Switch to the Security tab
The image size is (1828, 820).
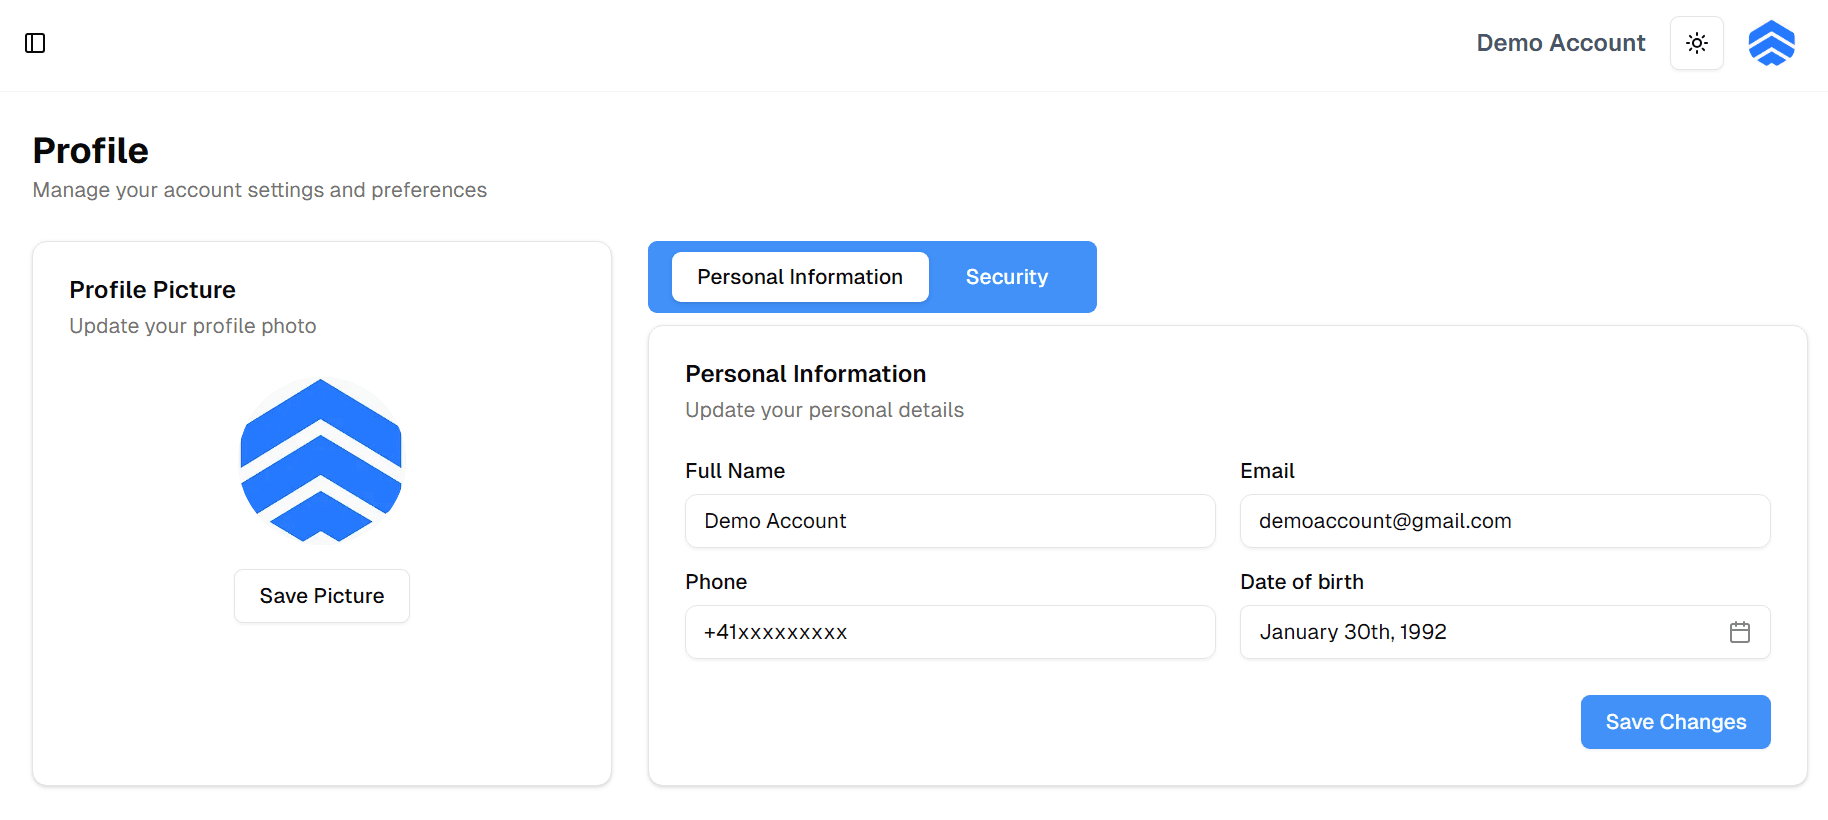point(1007,277)
